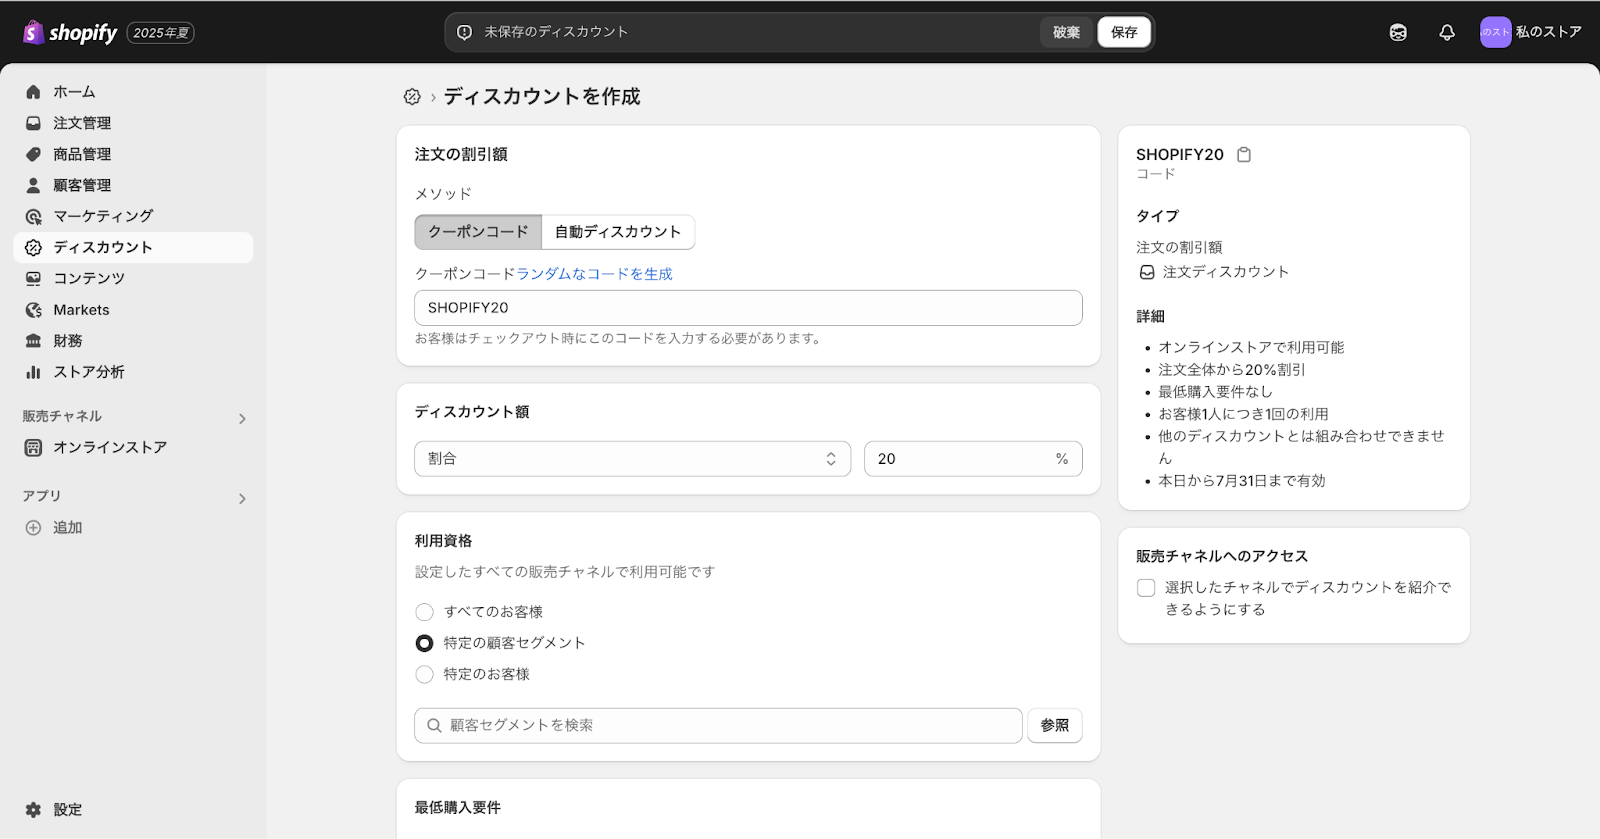The width and height of the screenshot is (1600, 839).
Task: Click the warning icon next to 未保存のディスカウント
Action: [x=464, y=32]
